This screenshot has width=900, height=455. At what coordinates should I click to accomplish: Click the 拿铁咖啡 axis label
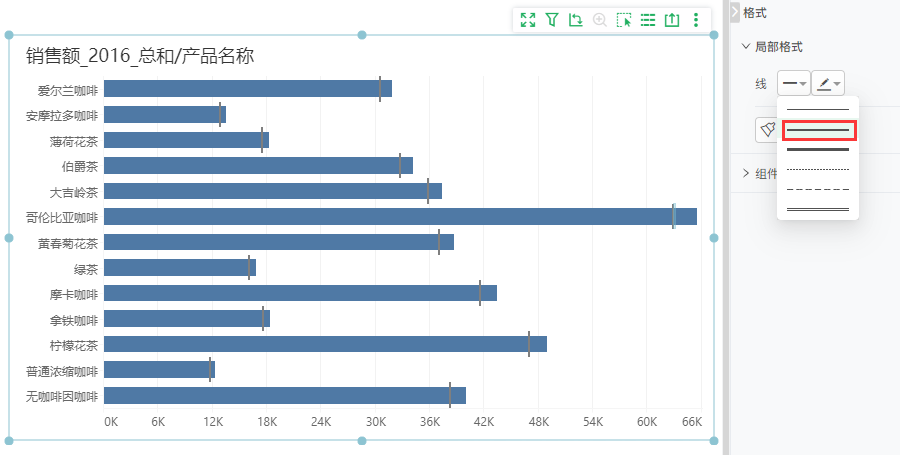point(74,320)
